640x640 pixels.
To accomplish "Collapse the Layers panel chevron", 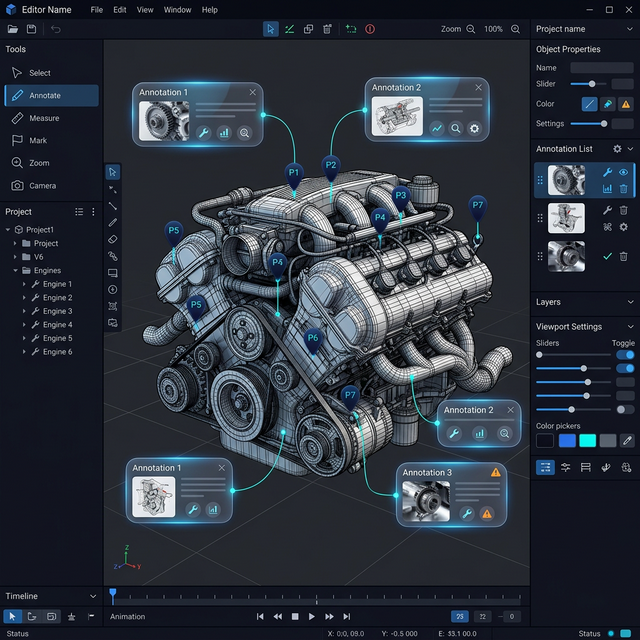I will click(629, 302).
